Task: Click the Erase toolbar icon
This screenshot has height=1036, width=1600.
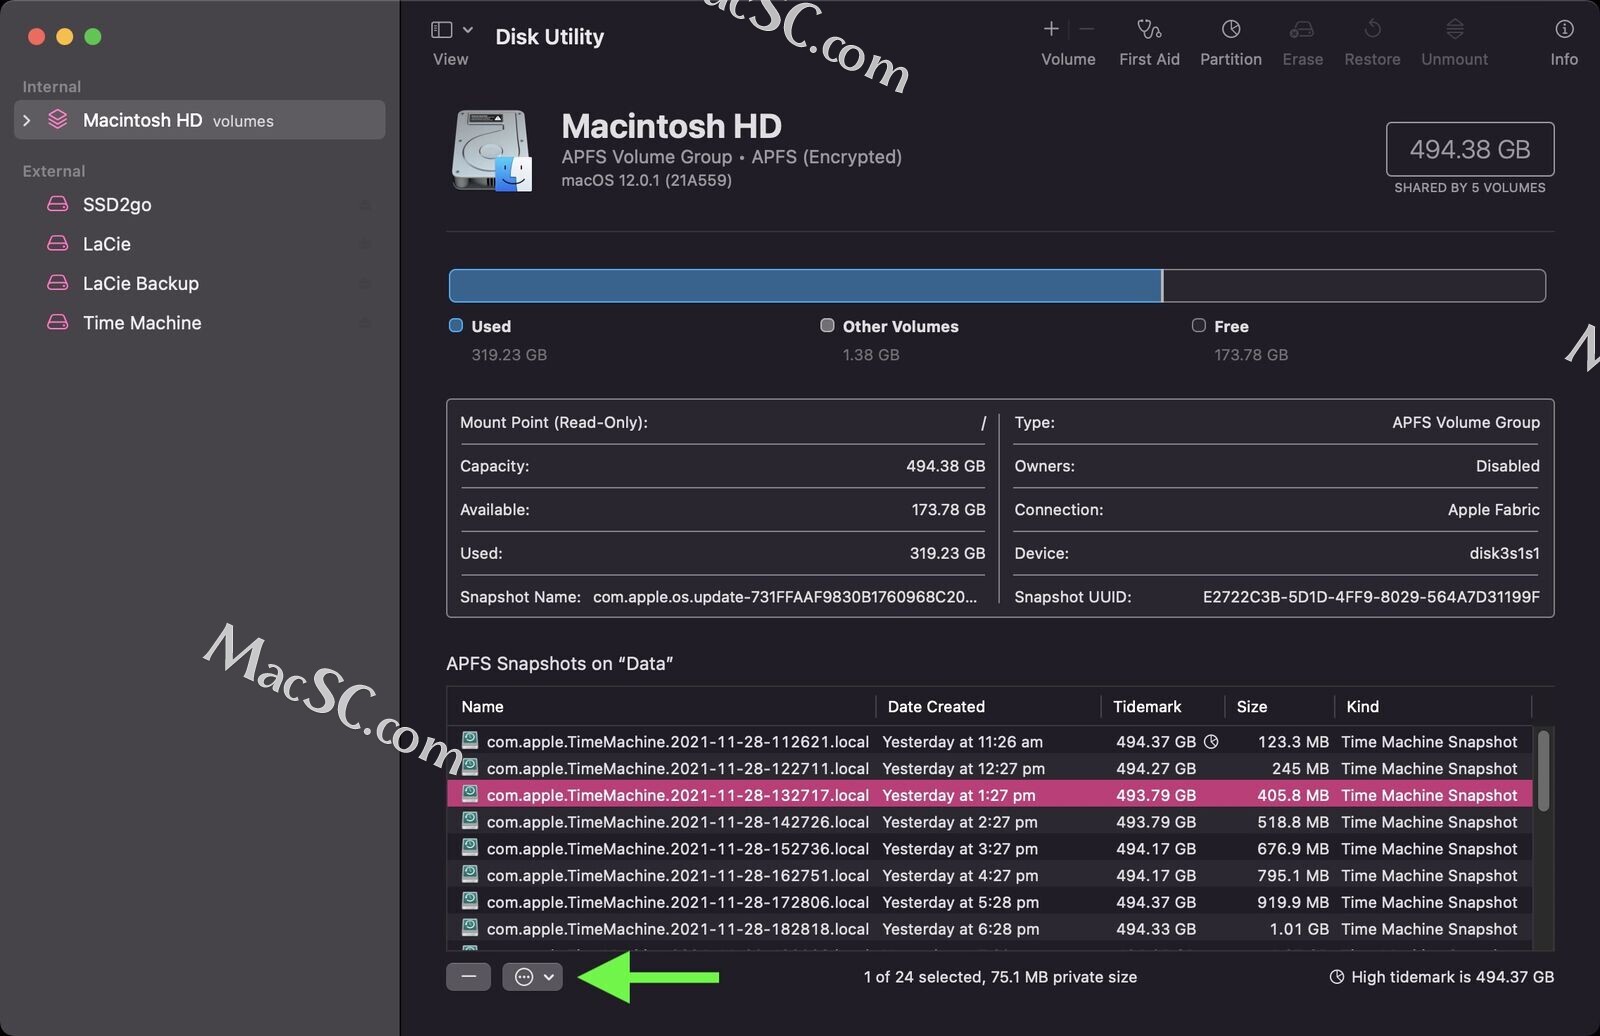Action: (1302, 30)
